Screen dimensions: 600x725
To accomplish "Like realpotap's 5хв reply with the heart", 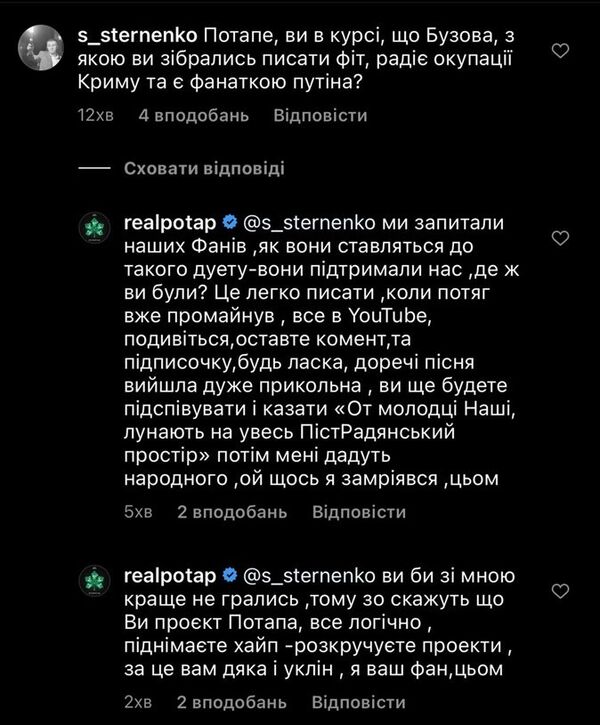I will [x=563, y=238].
